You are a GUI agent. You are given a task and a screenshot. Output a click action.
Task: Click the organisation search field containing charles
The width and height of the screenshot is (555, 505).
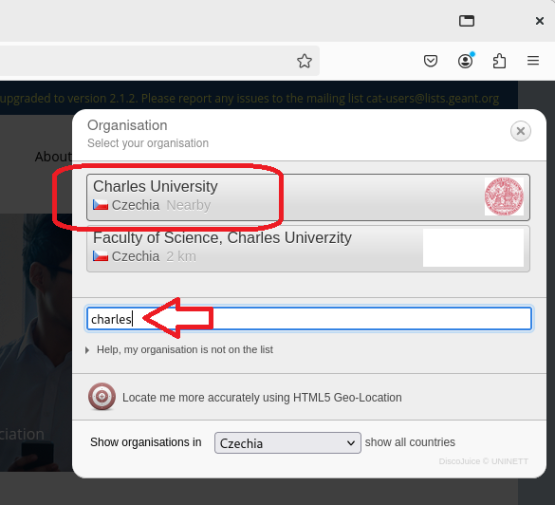[x=309, y=319]
